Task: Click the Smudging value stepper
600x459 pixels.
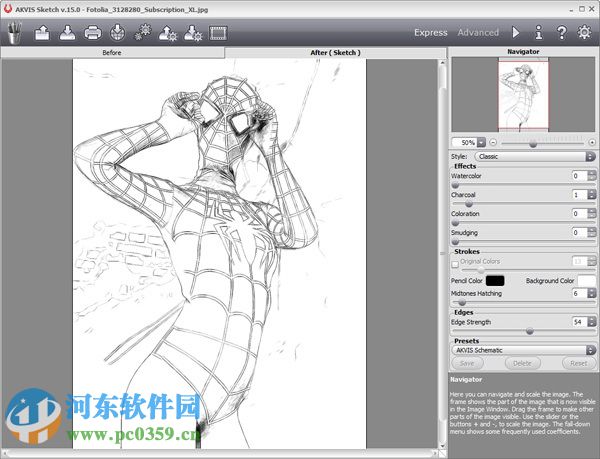Action: coord(592,232)
